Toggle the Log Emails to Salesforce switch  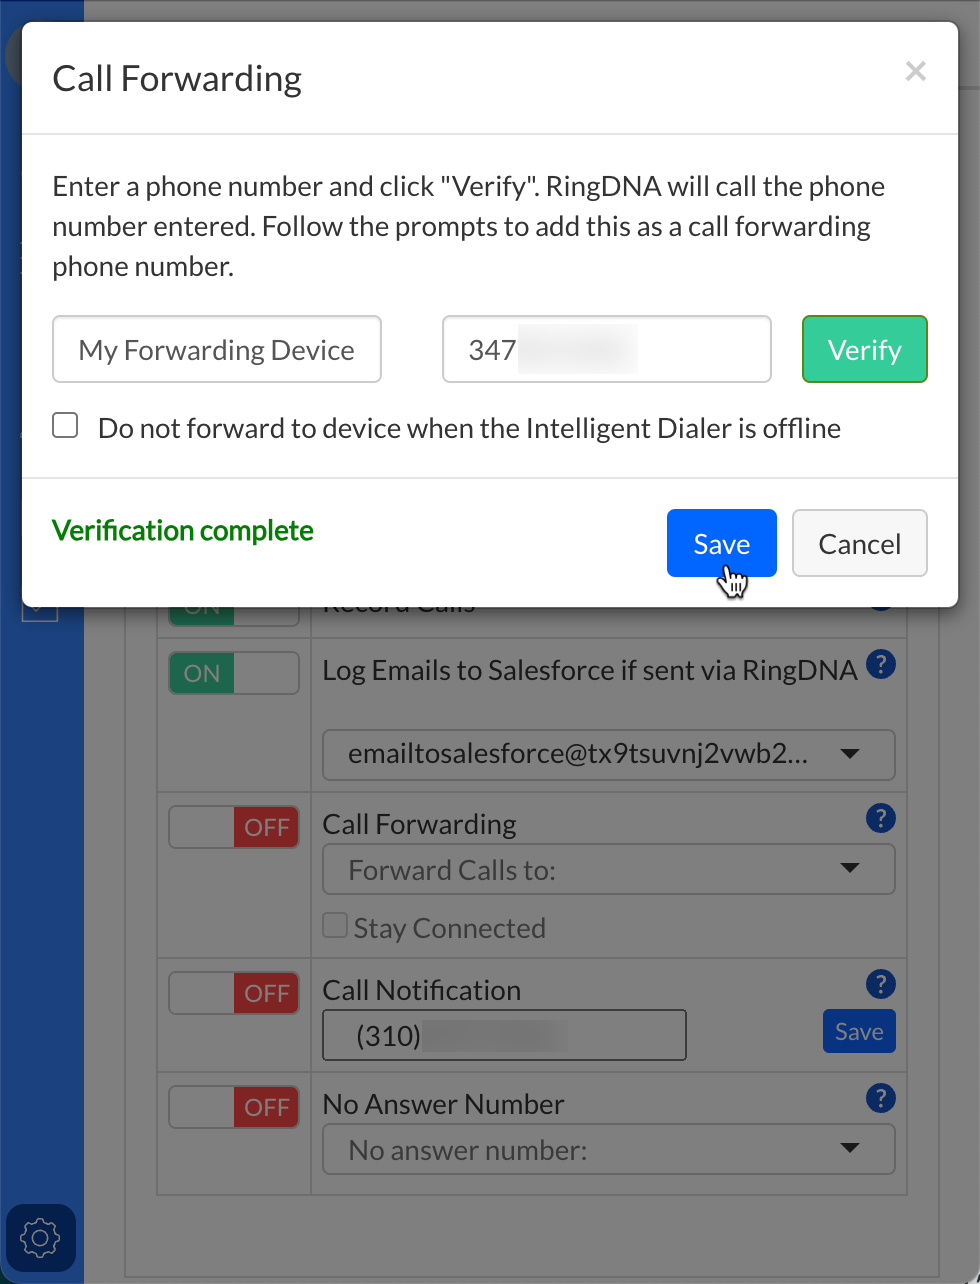[234, 673]
